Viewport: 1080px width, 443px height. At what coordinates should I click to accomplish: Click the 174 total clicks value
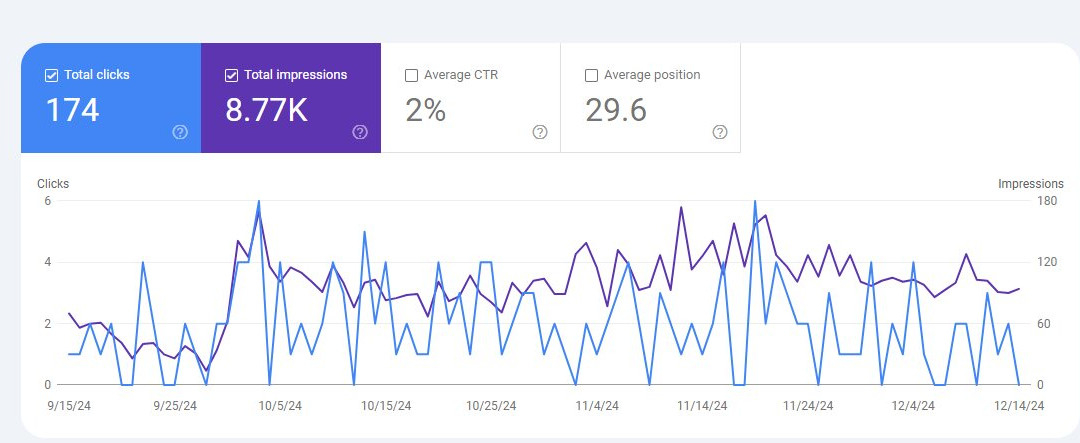(x=73, y=110)
